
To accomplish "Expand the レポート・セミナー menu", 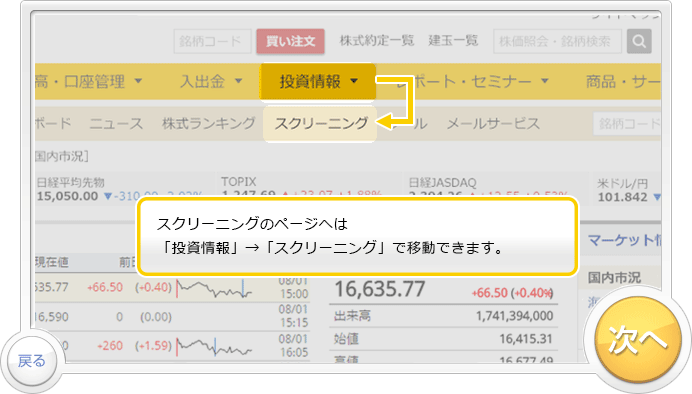I will pos(472,82).
